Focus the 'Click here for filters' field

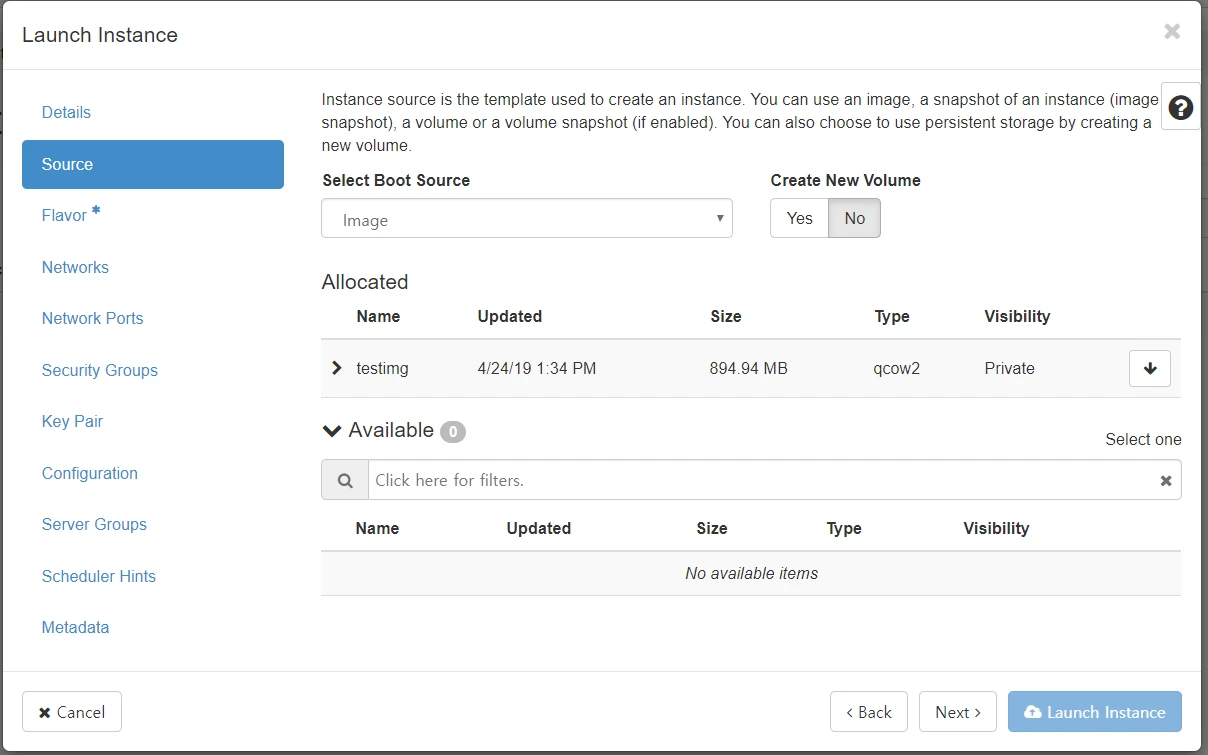(x=760, y=481)
